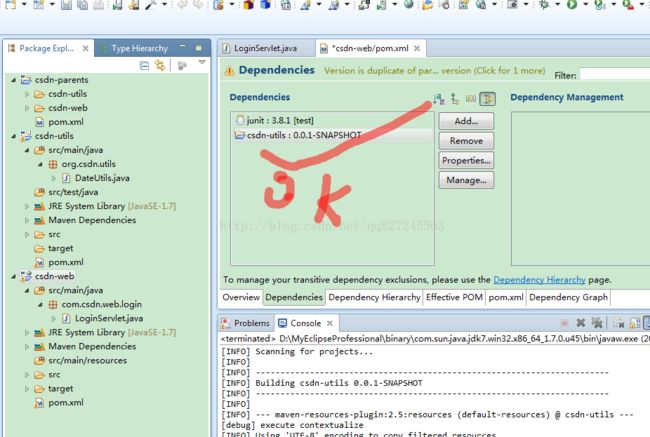650x437 pixels.
Task: Click the blue cube icon in toolbar
Action: pyautogui.click(x=265, y=5)
